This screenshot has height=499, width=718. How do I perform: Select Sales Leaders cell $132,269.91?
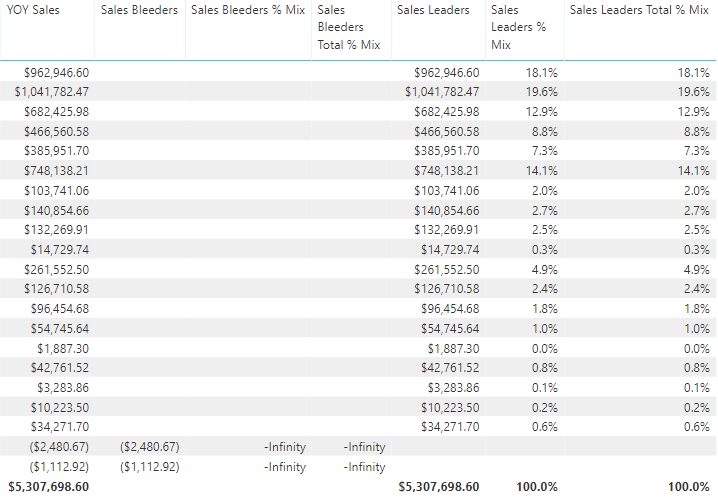point(447,230)
